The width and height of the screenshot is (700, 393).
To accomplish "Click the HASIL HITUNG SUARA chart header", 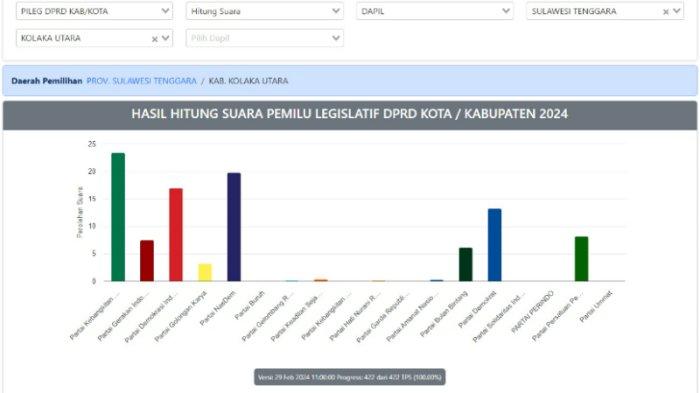I will [350, 114].
